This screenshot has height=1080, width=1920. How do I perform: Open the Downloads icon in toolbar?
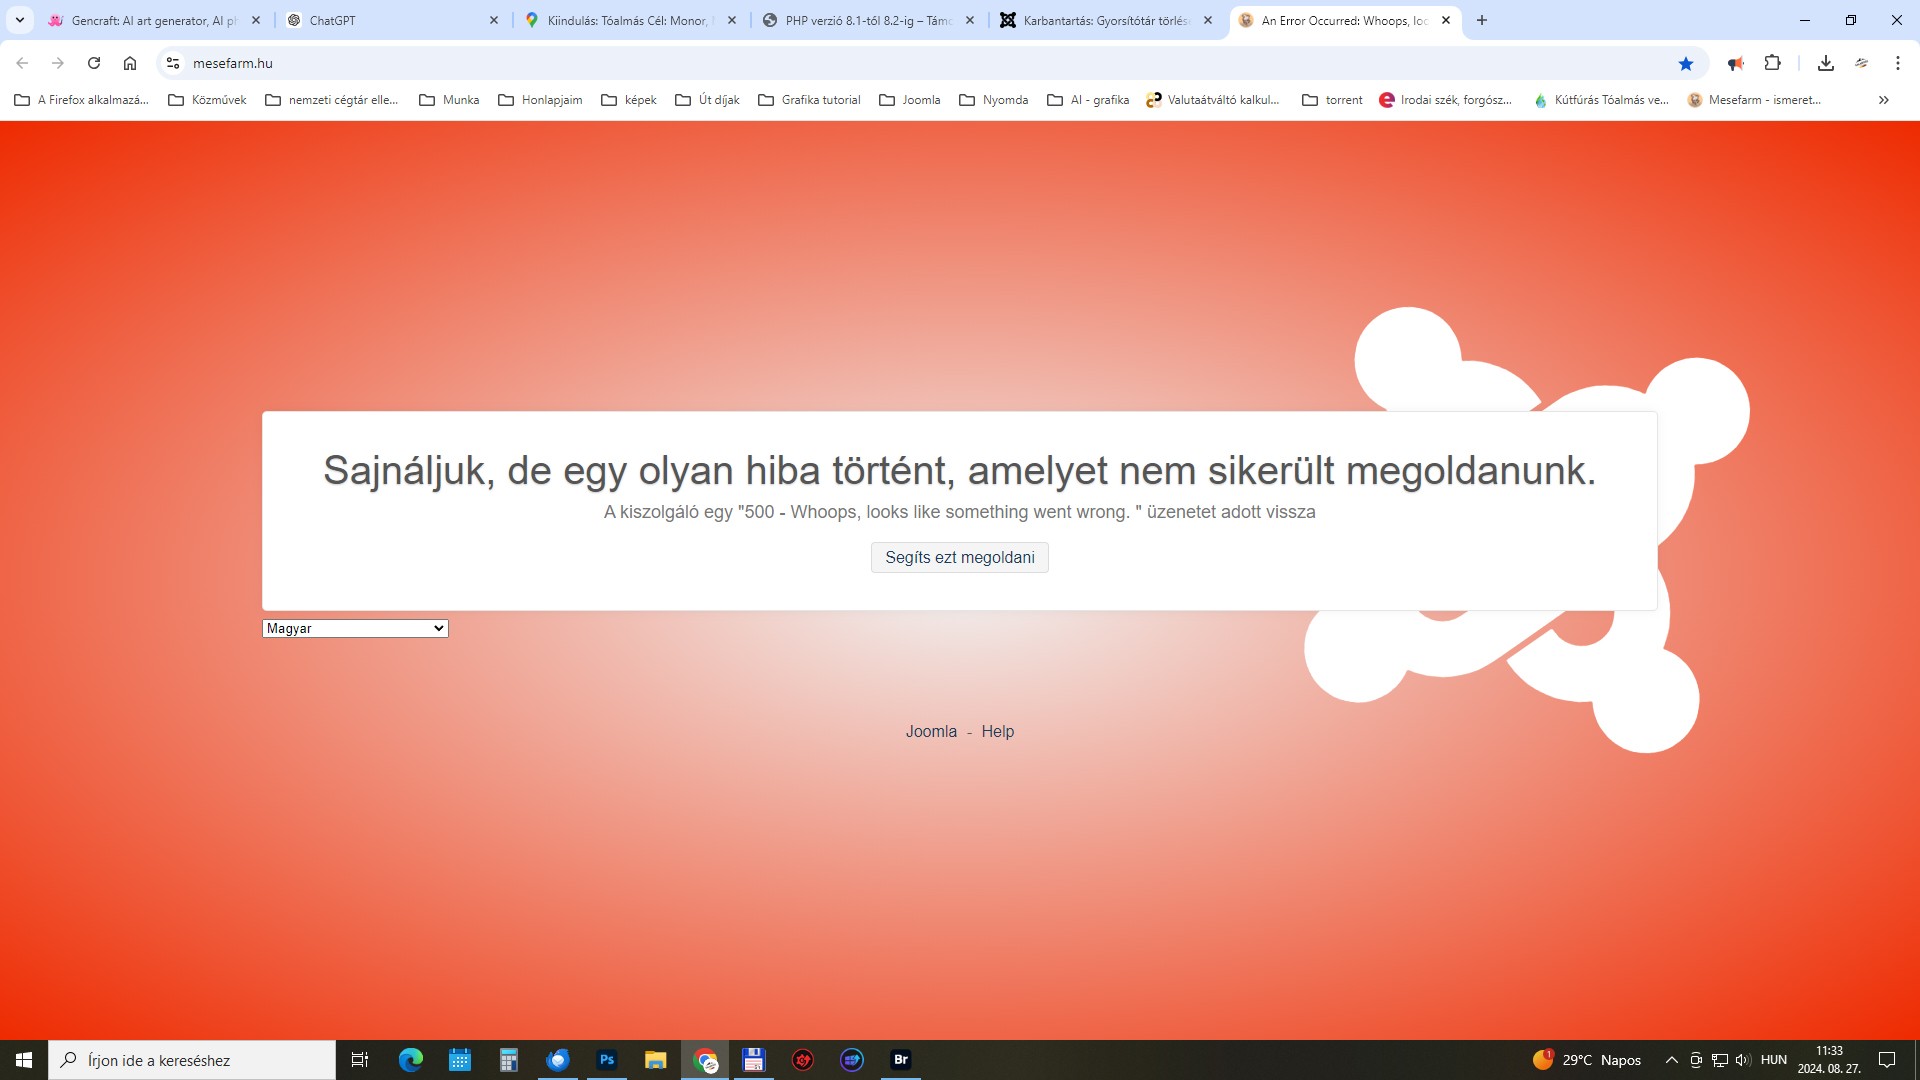[x=1825, y=63]
